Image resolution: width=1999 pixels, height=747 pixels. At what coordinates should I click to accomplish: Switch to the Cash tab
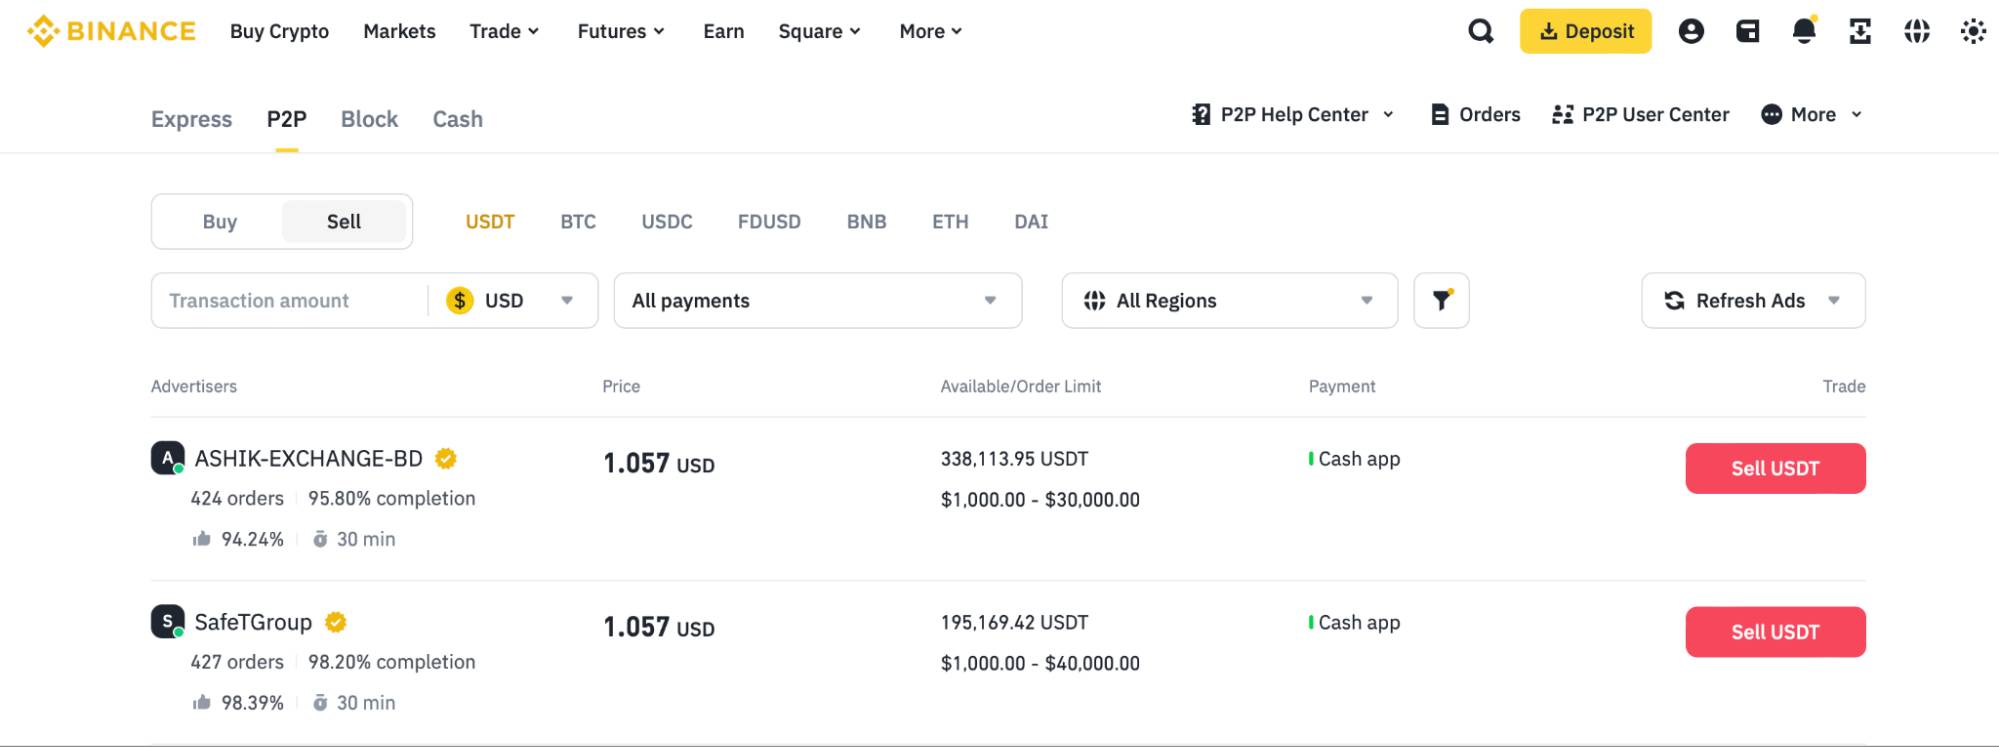pyautogui.click(x=457, y=119)
